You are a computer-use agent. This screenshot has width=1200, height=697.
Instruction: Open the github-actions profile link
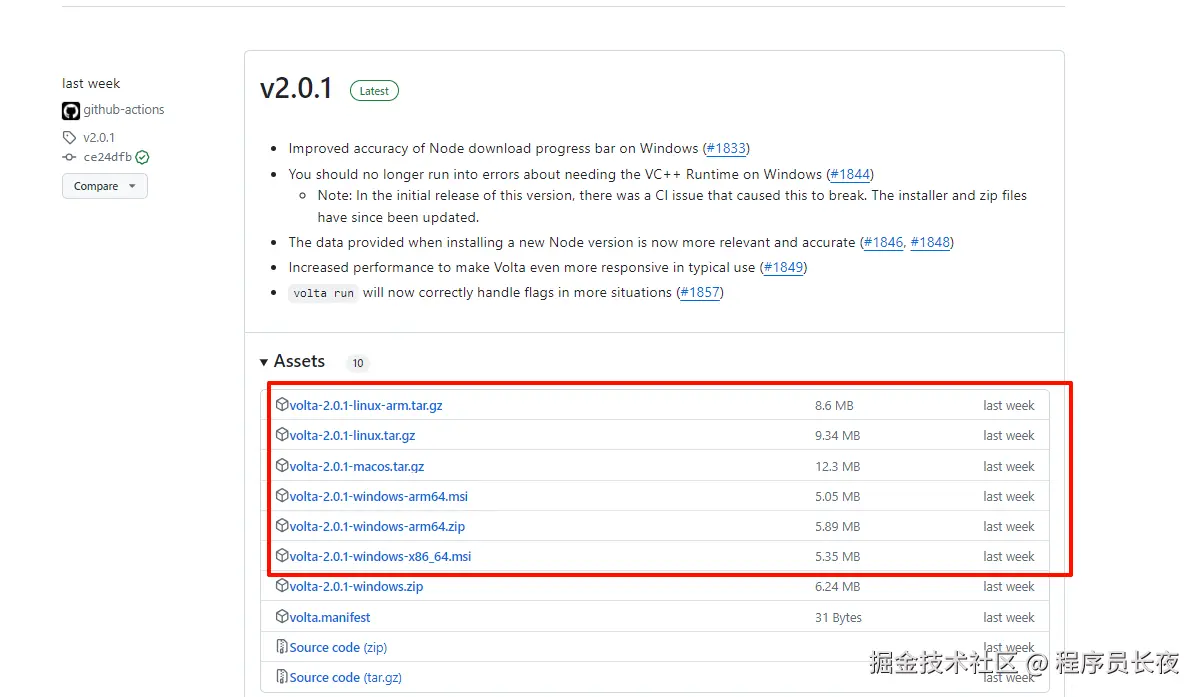(x=124, y=110)
